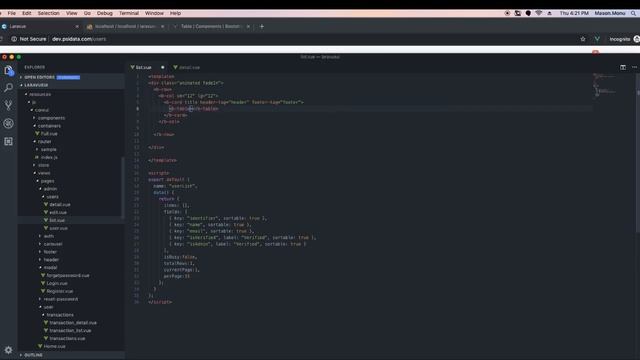Expand the store folder
Viewport: 640px width, 360px height.
(43, 165)
